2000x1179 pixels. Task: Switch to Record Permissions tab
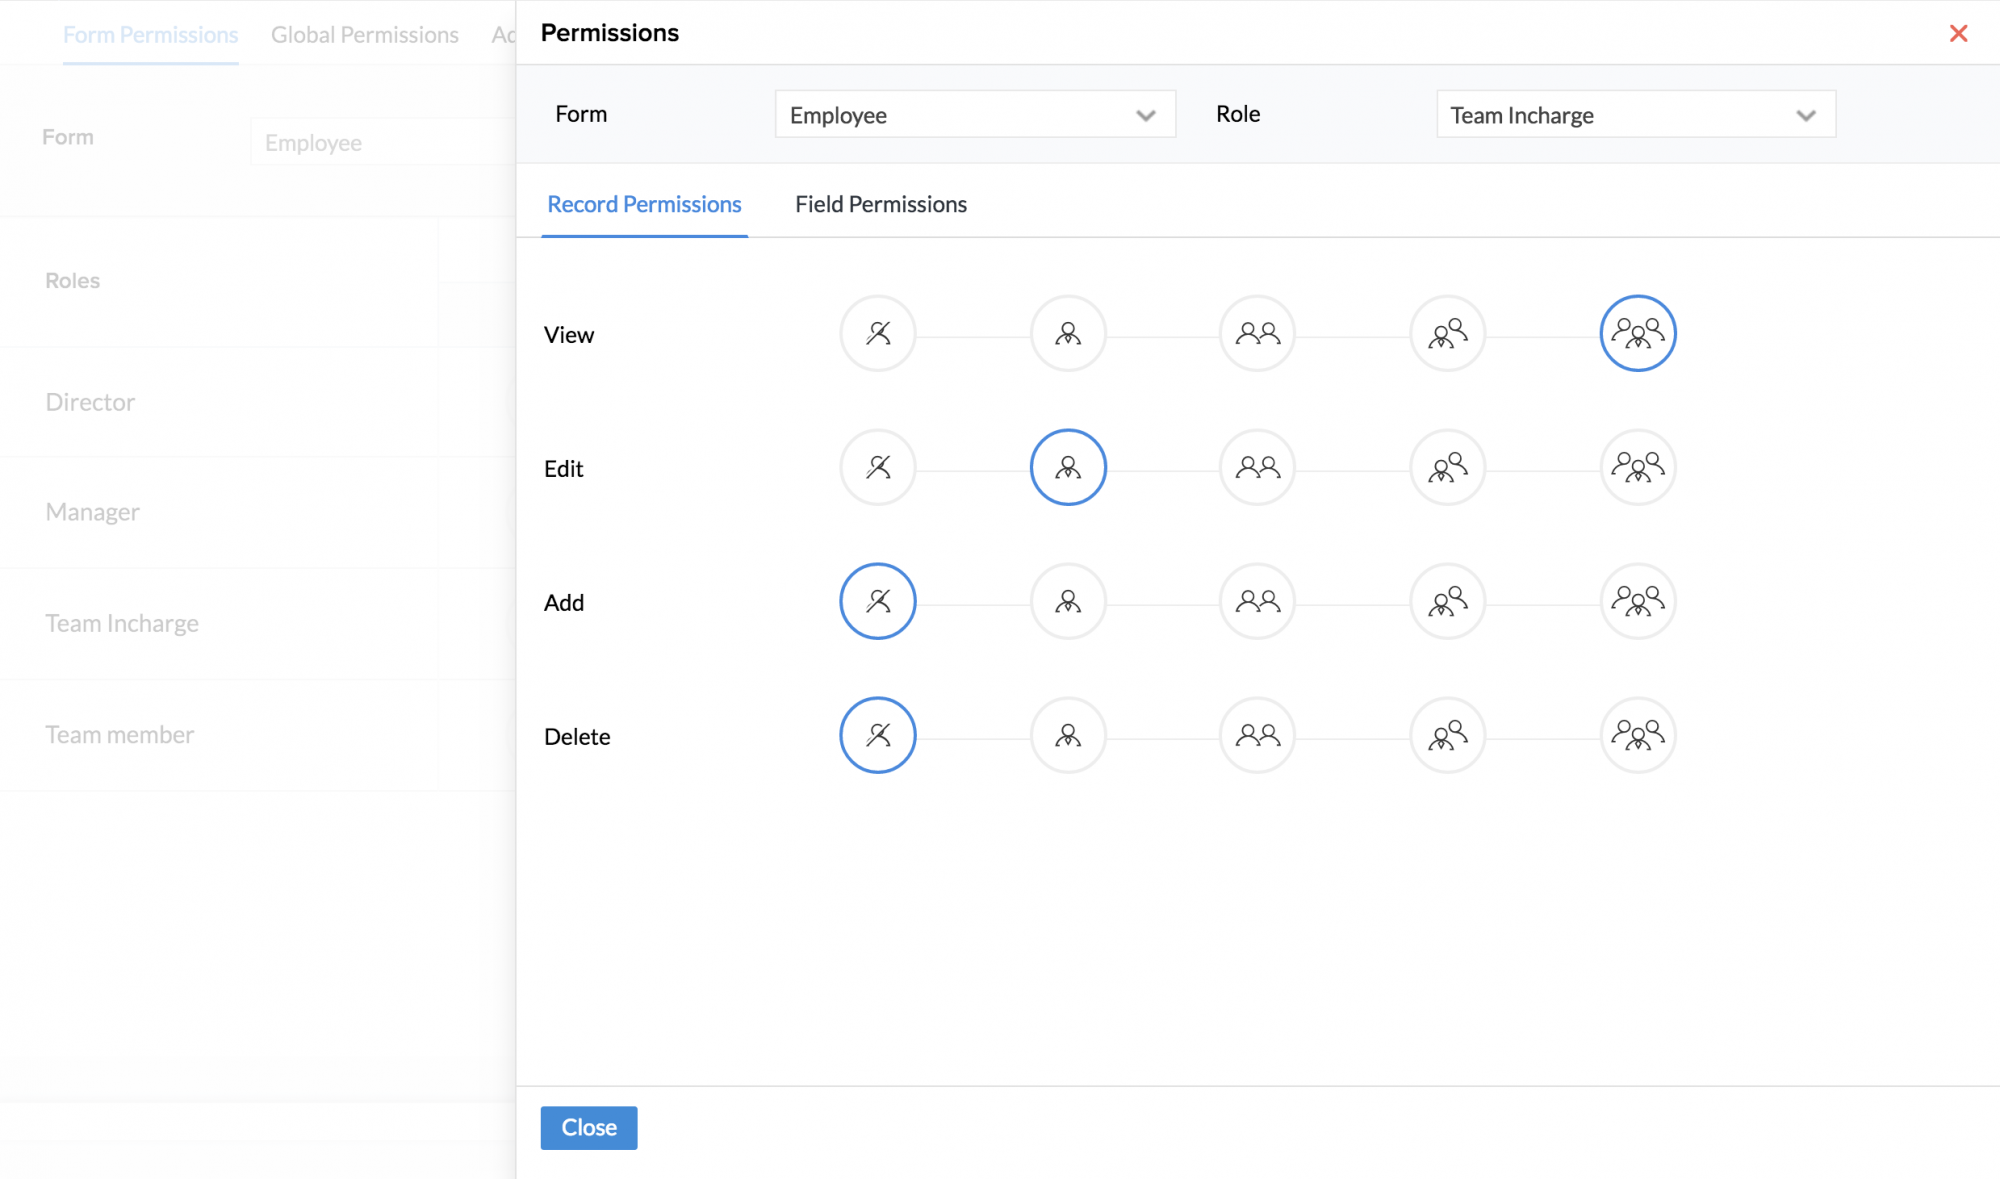[644, 204]
